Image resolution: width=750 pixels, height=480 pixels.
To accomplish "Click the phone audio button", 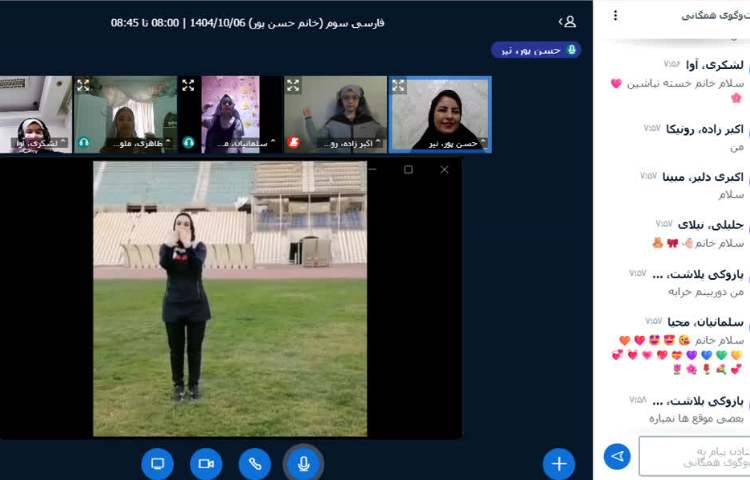I will [255, 463].
